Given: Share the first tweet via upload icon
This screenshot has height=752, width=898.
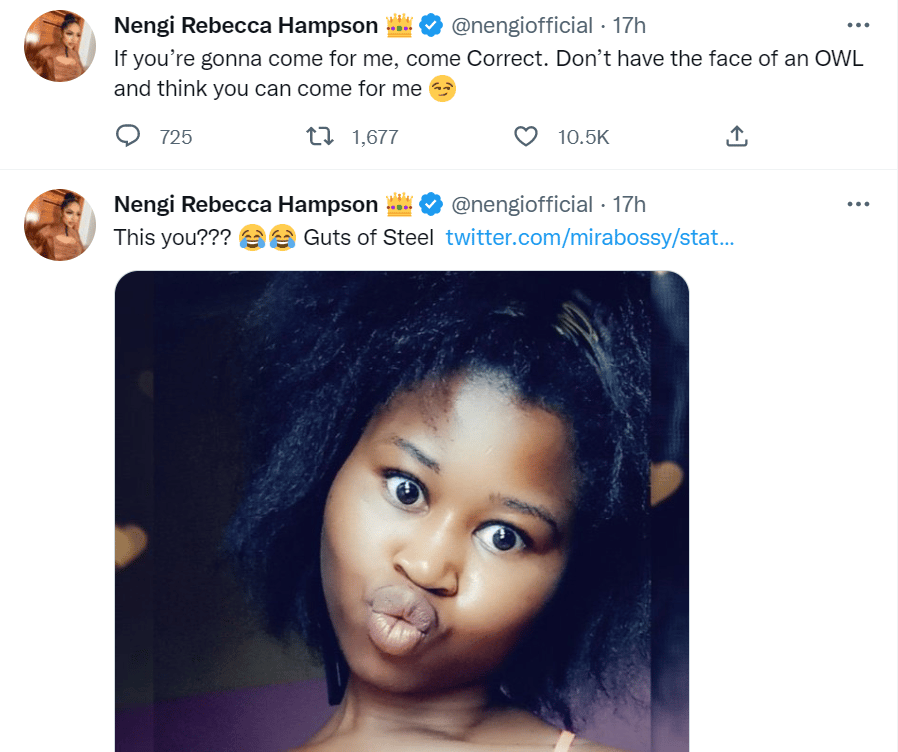Looking at the screenshot, I should [737, 137].
